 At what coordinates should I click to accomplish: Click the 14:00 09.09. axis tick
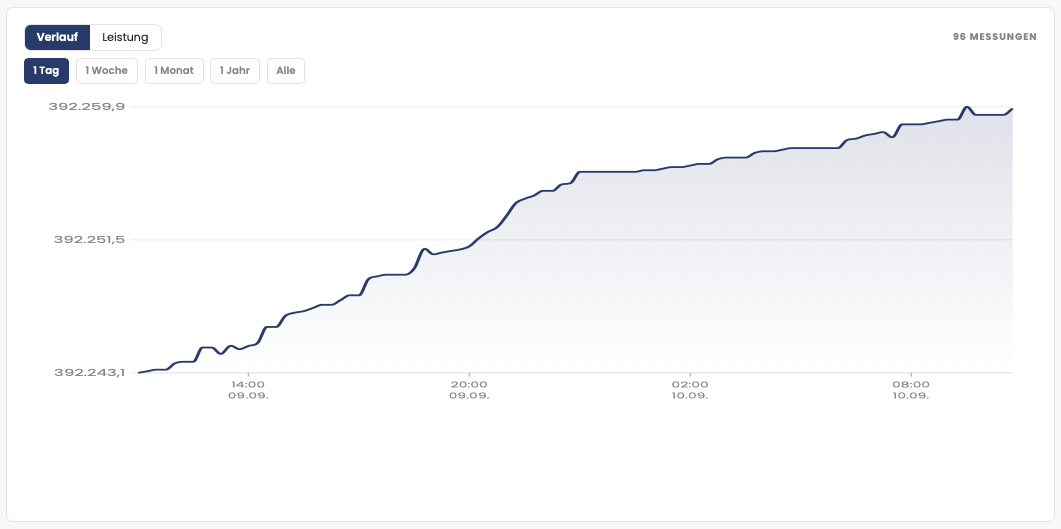click(248, 389)
